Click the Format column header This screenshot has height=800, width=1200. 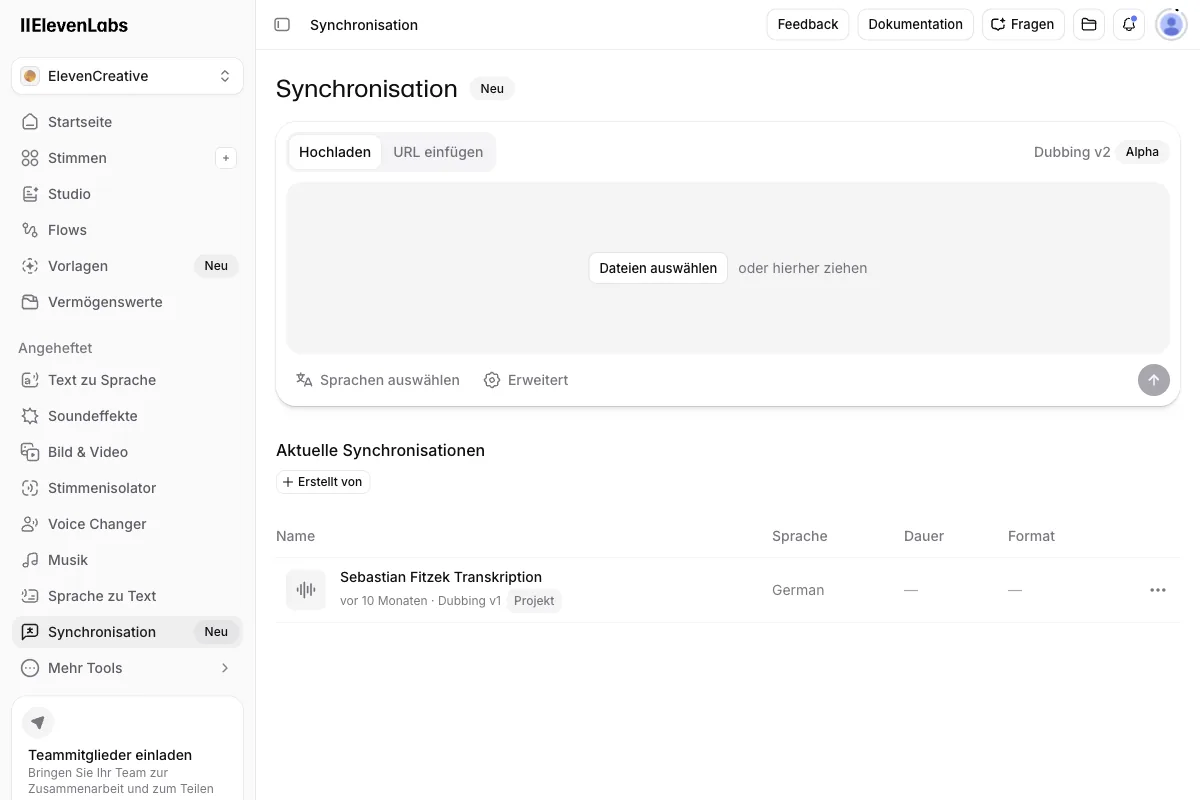[1031, 536]
